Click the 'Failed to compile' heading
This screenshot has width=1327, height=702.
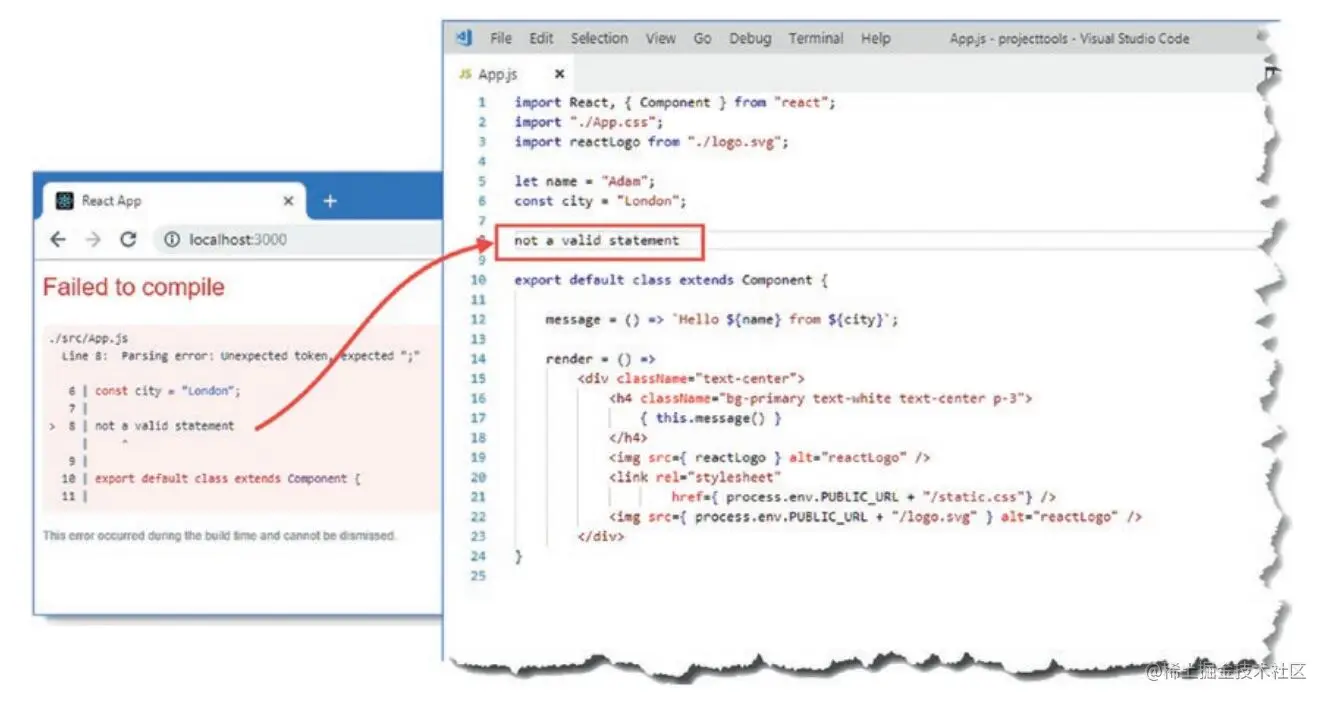[134, 287]
